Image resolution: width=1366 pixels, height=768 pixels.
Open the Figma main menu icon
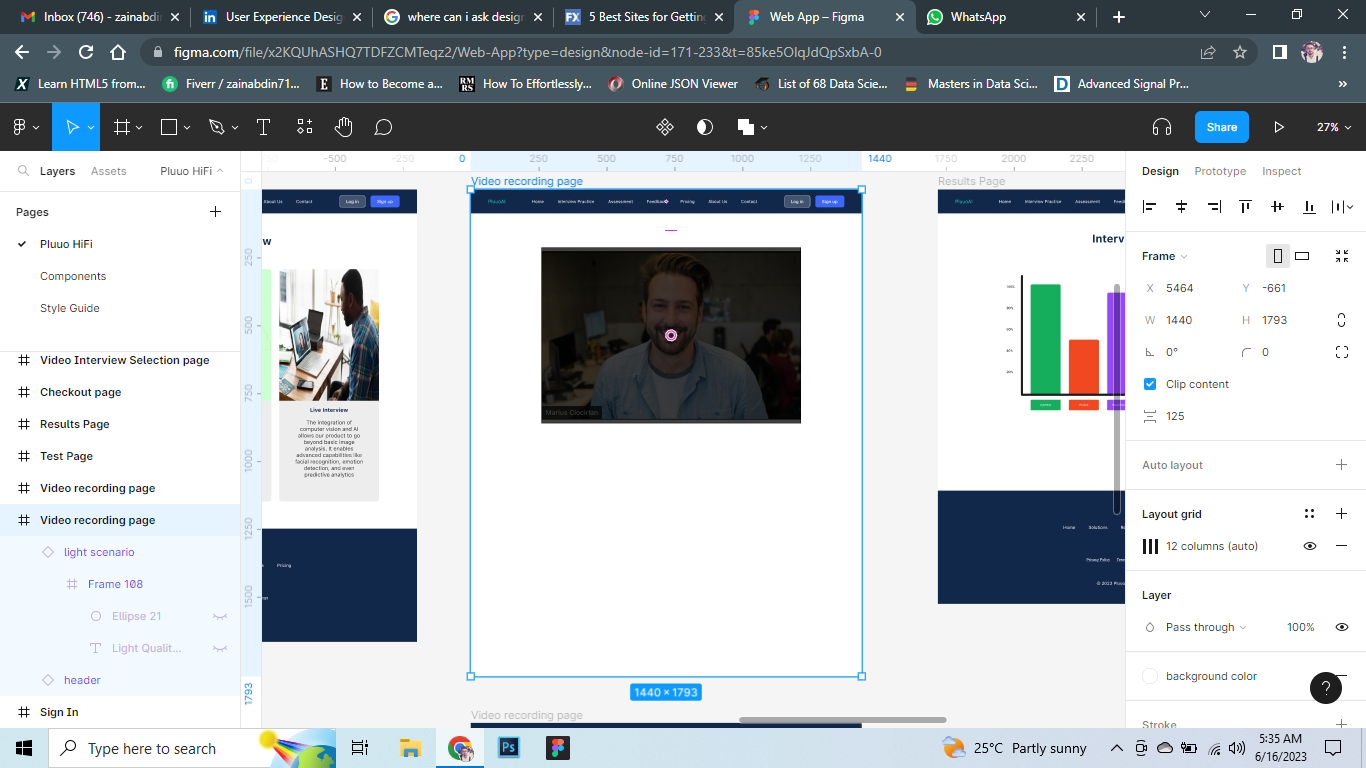(20, 127)
